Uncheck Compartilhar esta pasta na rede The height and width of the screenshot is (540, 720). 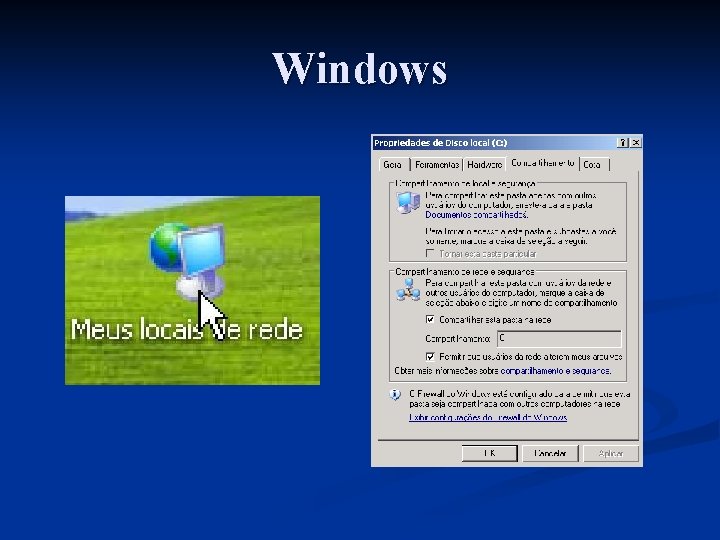[430, 320]
